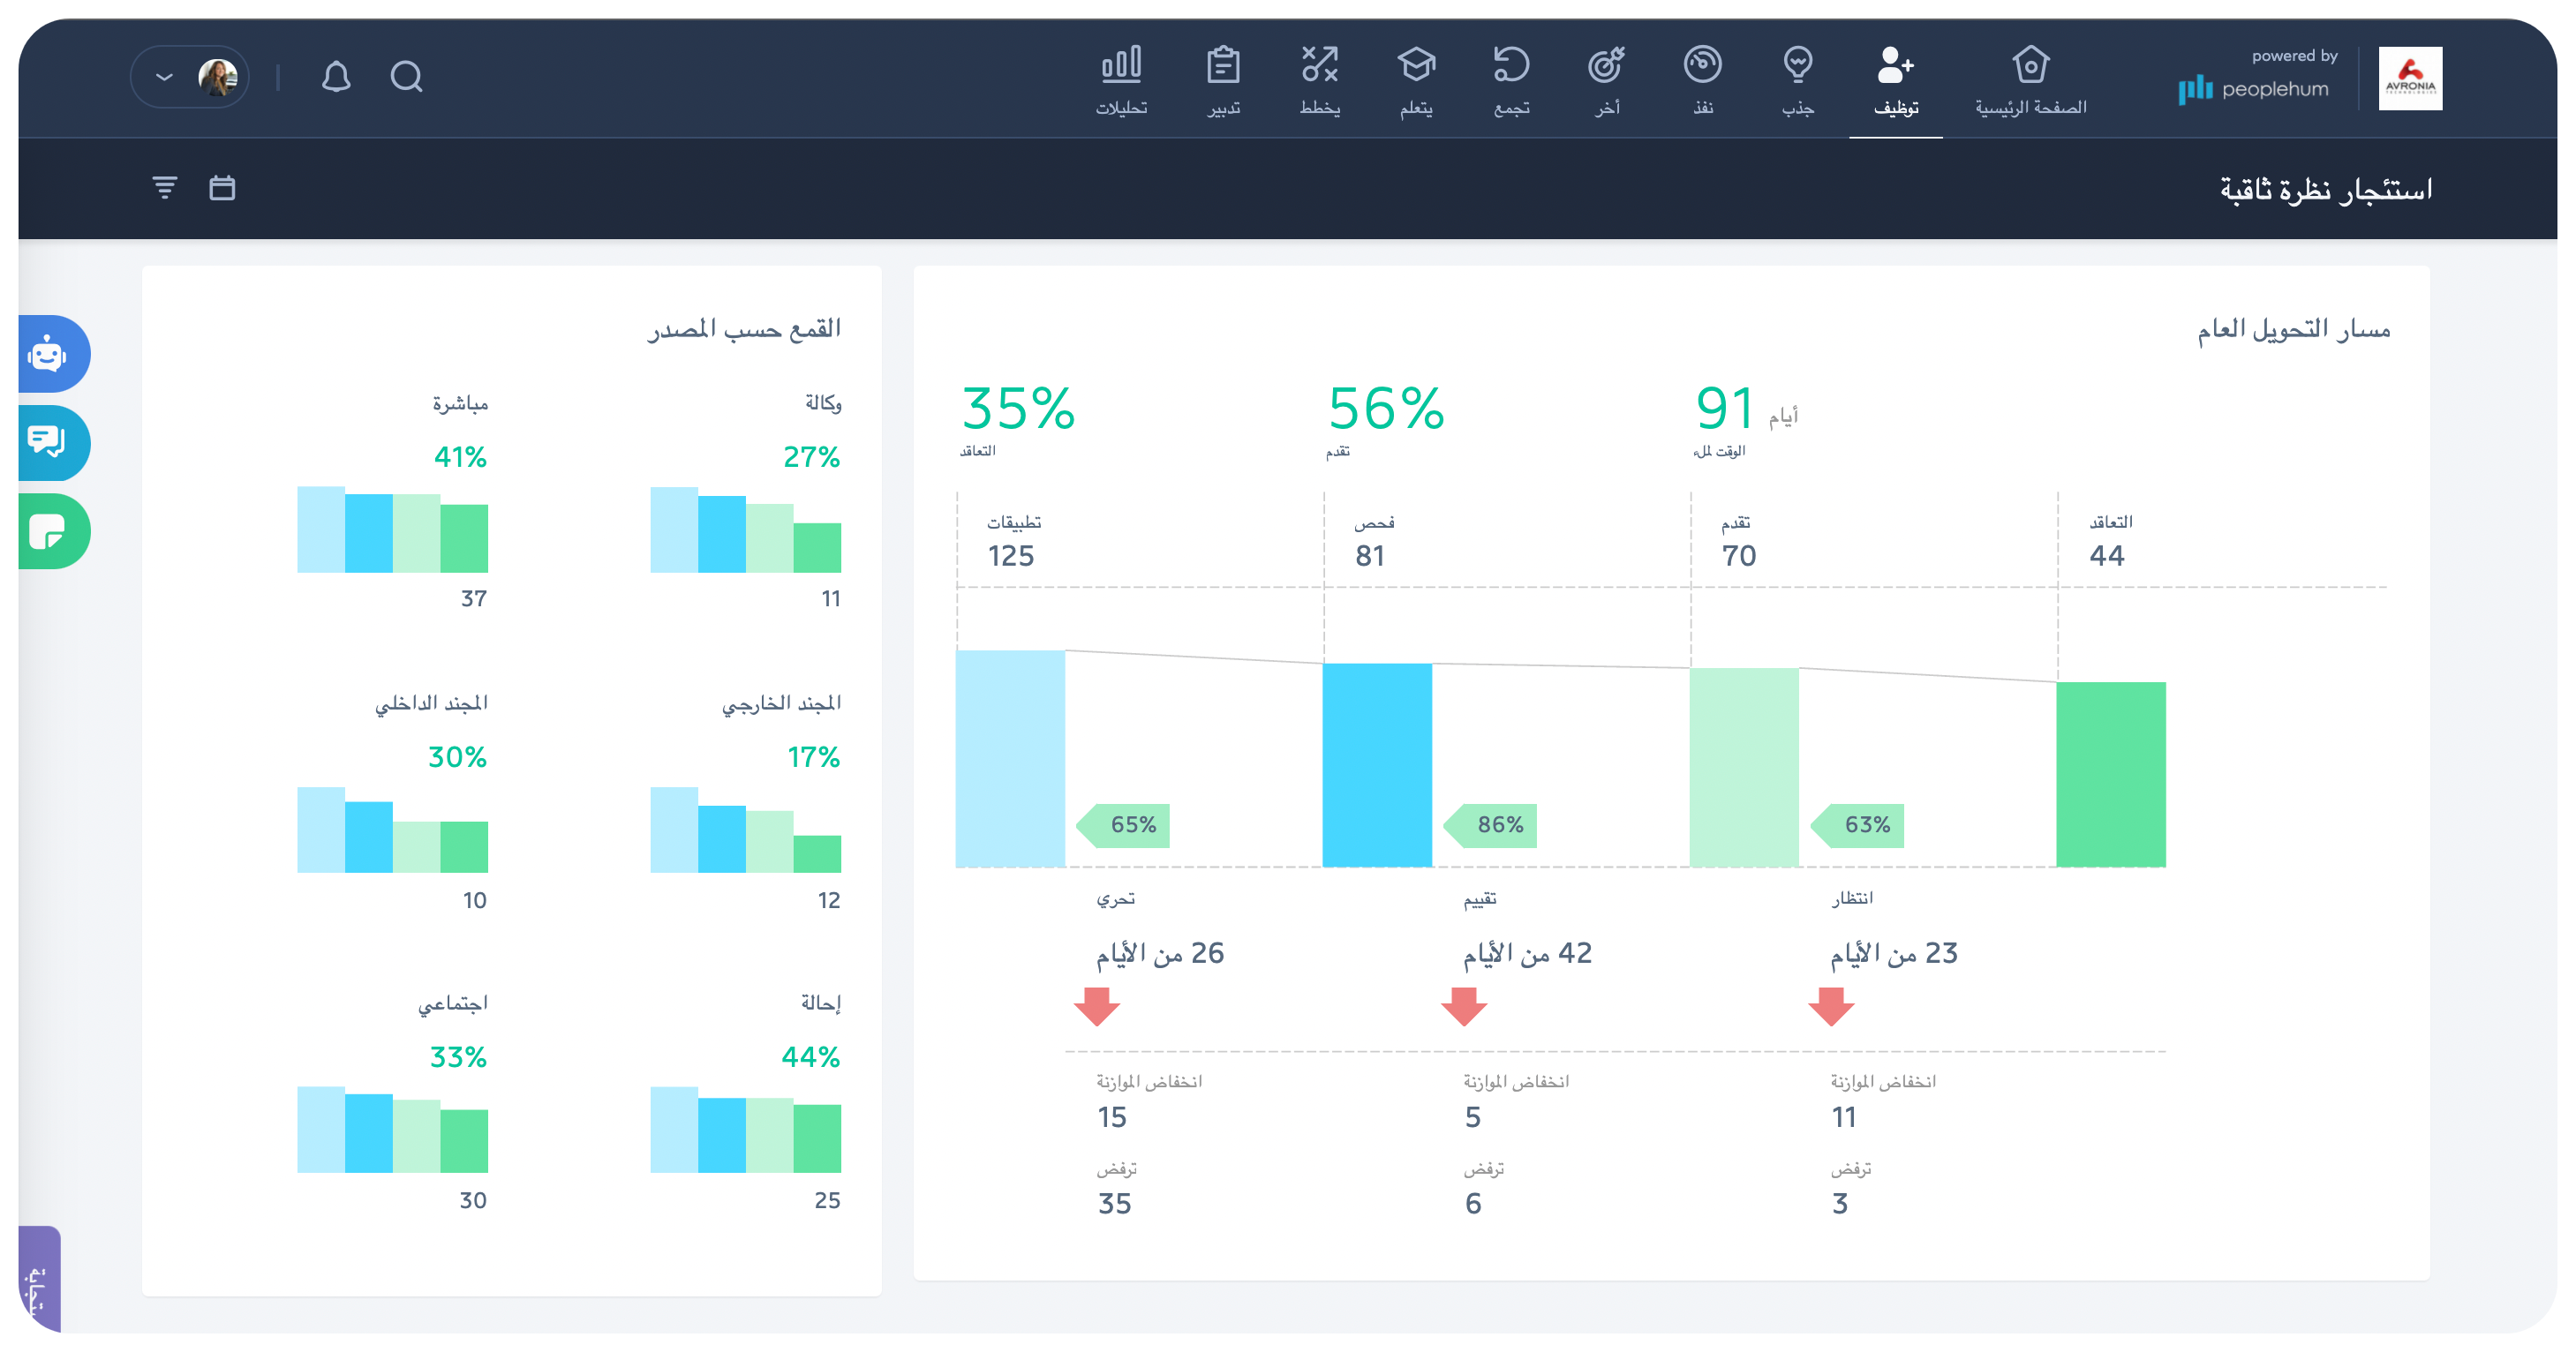Click the user profile avatar photo

tap(219, 76)
